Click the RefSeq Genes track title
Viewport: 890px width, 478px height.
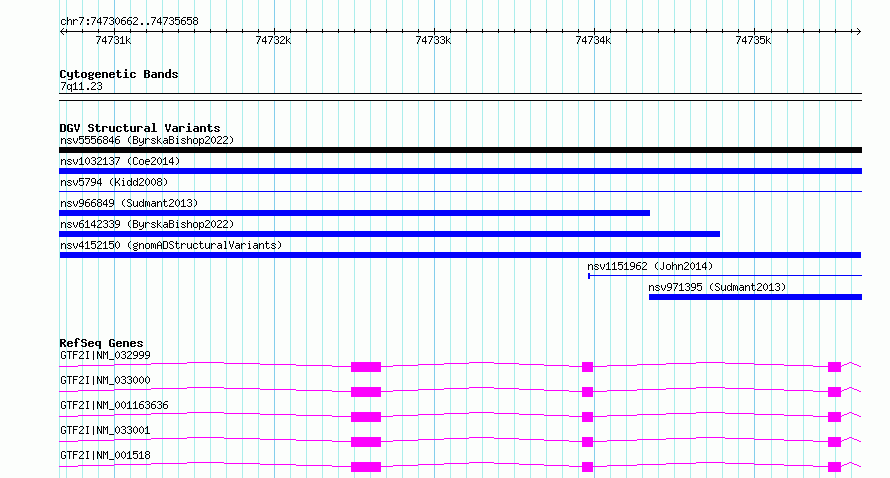point(101,343)
